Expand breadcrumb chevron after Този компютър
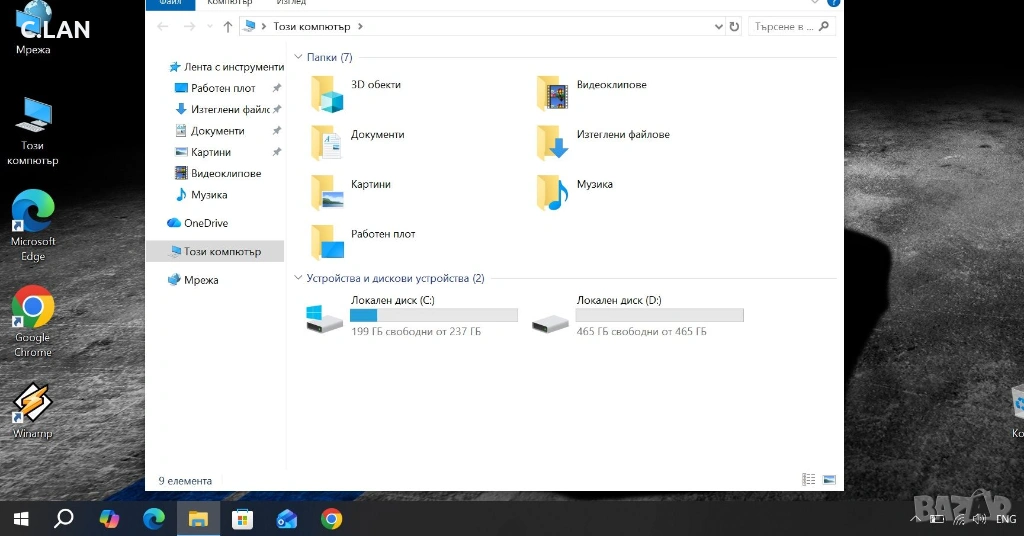 click(x=360, y=27)
